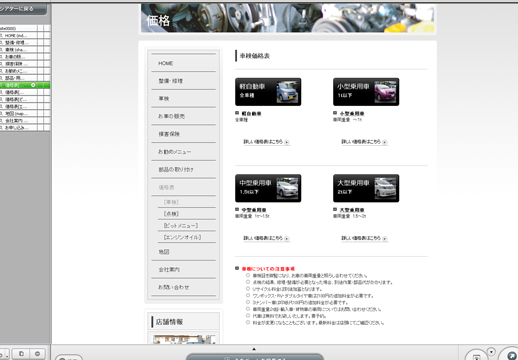
Task: Open the [車検] sub-item under 価格表
Action: click(187, 202)
